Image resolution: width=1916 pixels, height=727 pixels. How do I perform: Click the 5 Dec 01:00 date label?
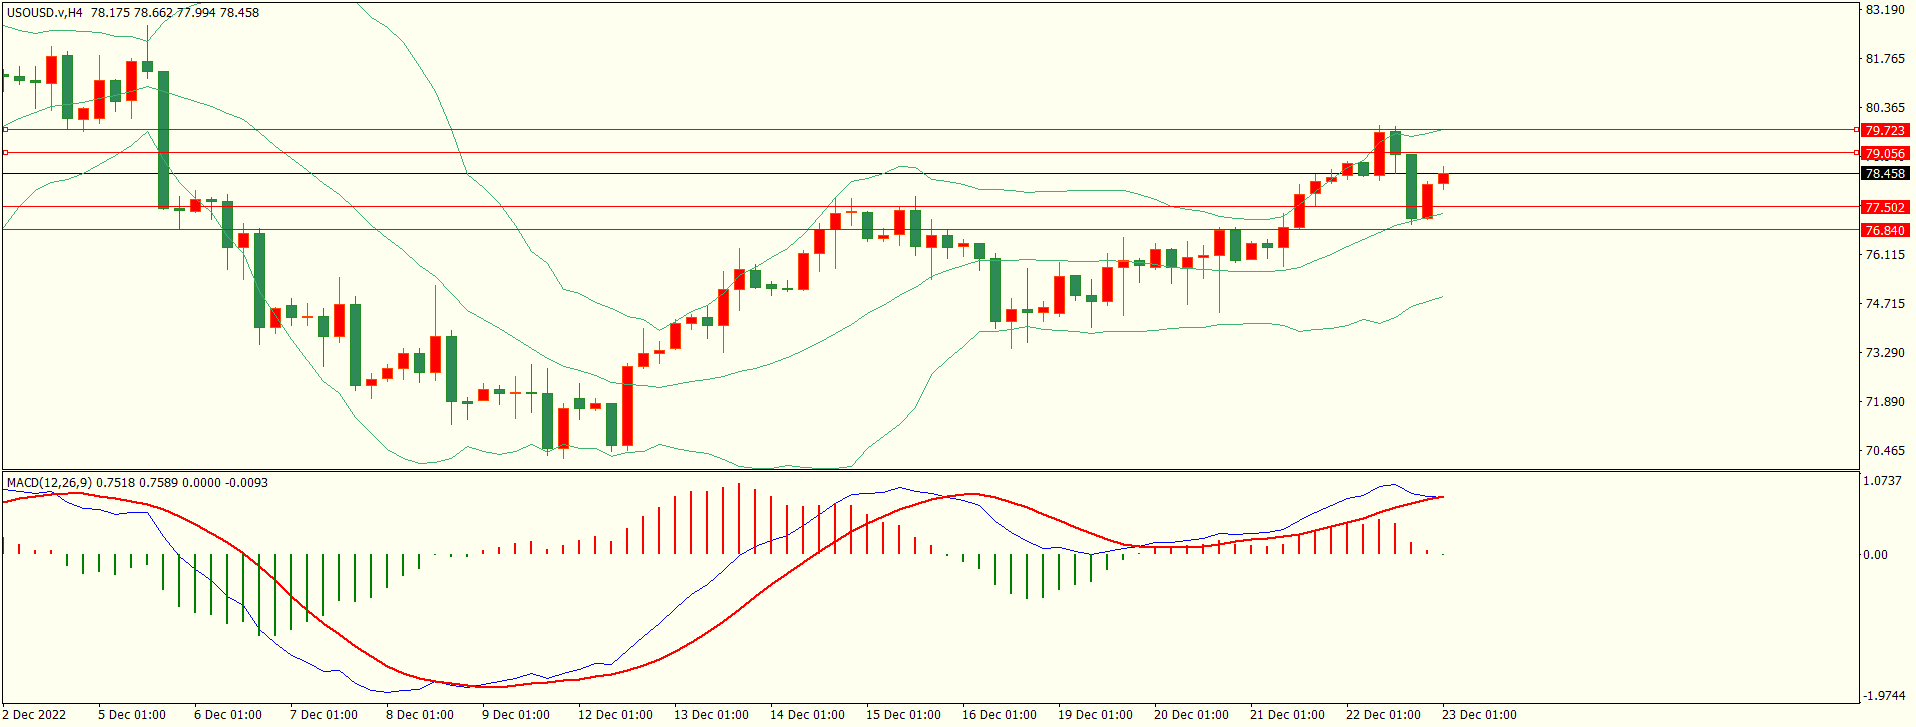(132, 715)
